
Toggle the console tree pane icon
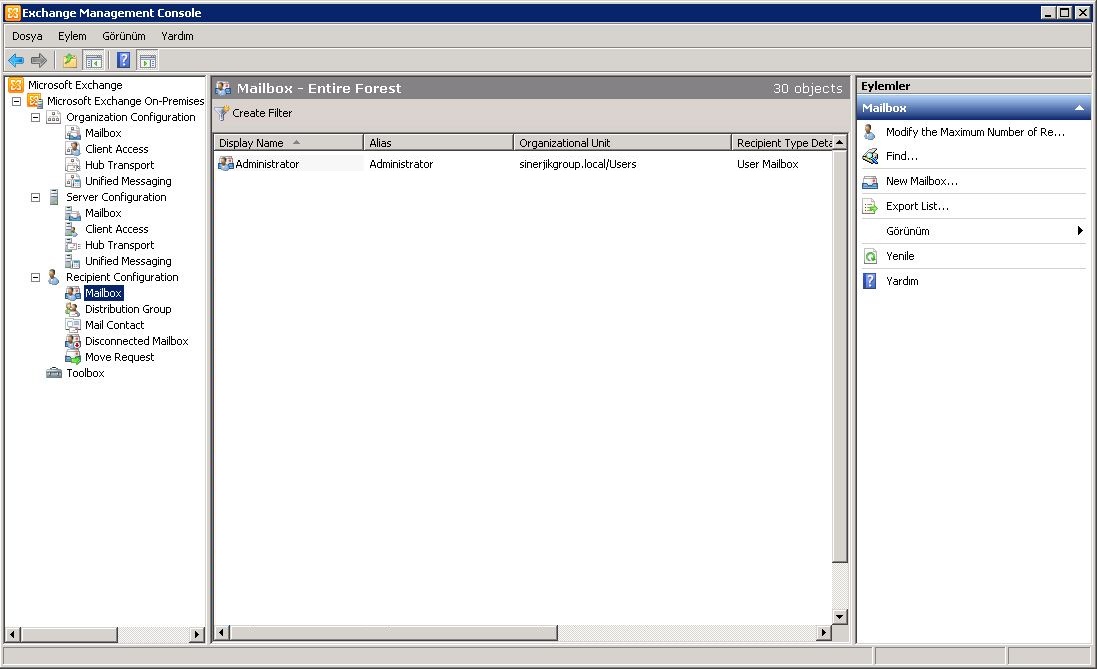point(93,61)
